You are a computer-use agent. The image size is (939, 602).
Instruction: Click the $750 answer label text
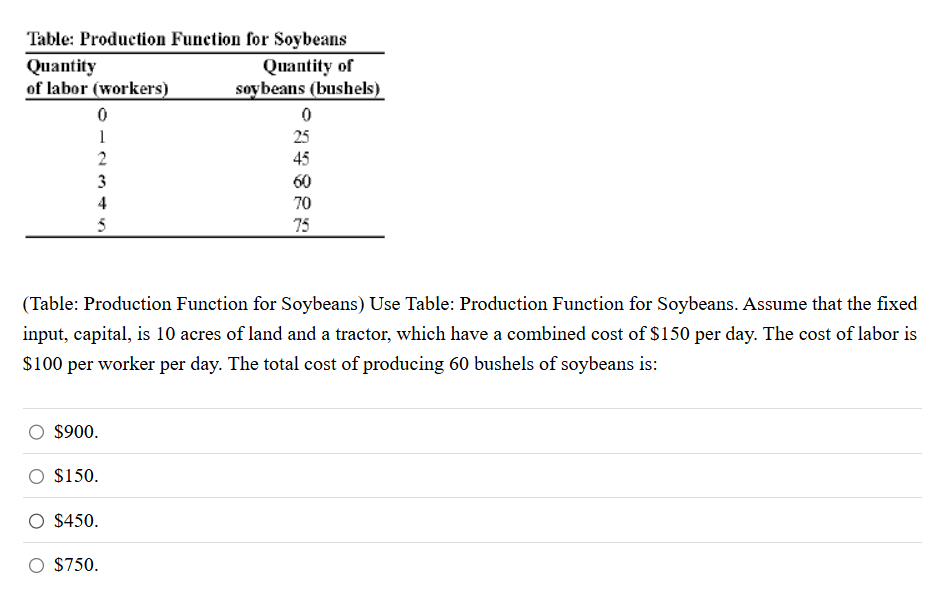[75, 564]
